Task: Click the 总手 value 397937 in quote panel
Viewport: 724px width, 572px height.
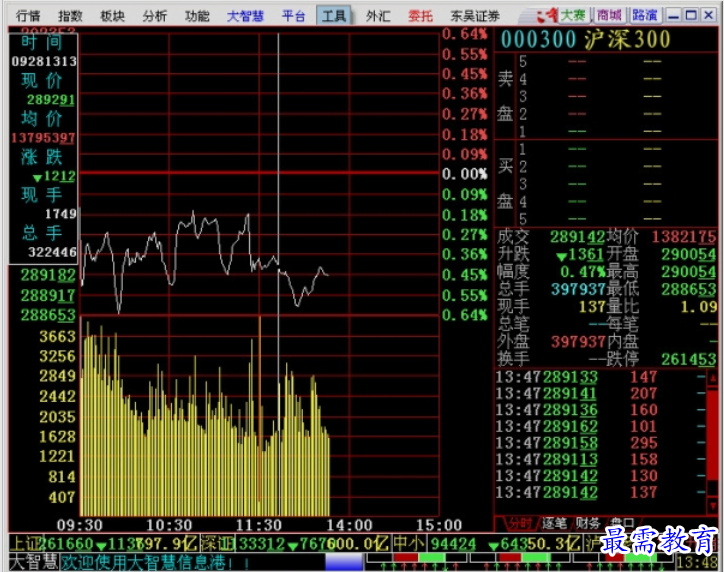Action: (x=578, y=289)
